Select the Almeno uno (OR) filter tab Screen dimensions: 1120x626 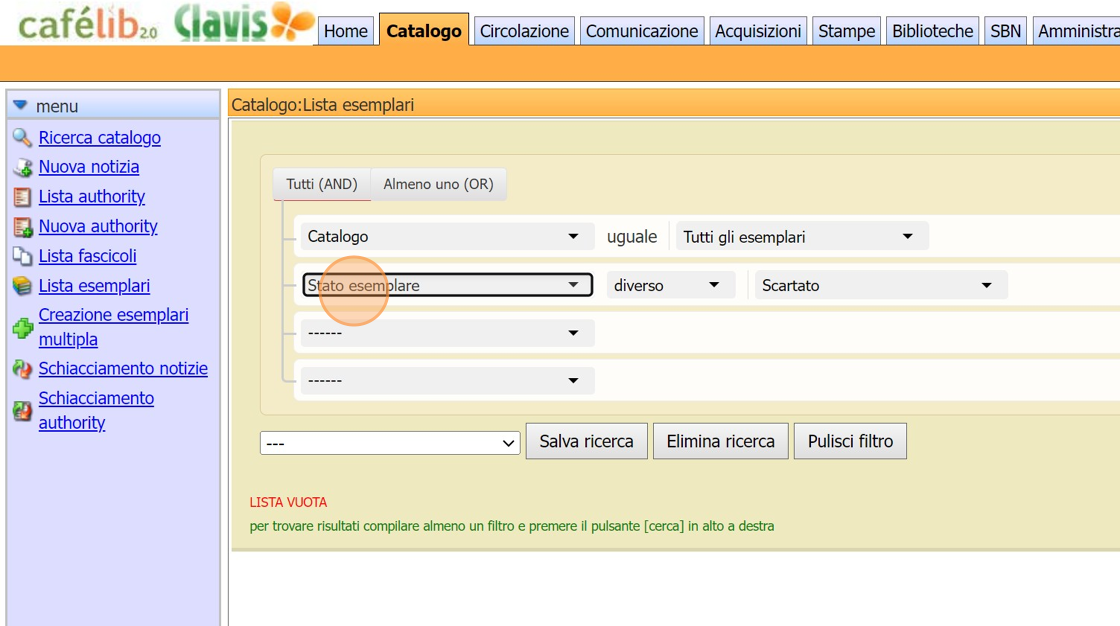(439, 184)
